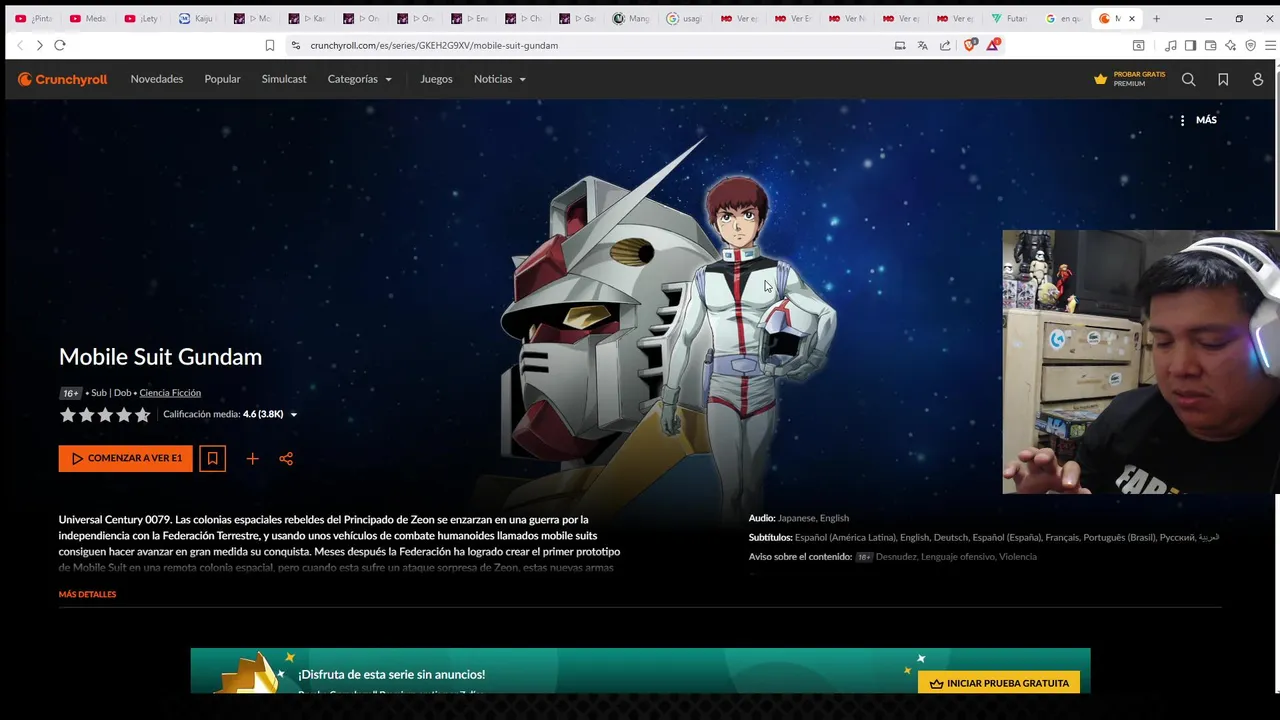1280x720 pixels.
Task: Share the Mobile Suit Gundam series
Action: coord(286,458)
